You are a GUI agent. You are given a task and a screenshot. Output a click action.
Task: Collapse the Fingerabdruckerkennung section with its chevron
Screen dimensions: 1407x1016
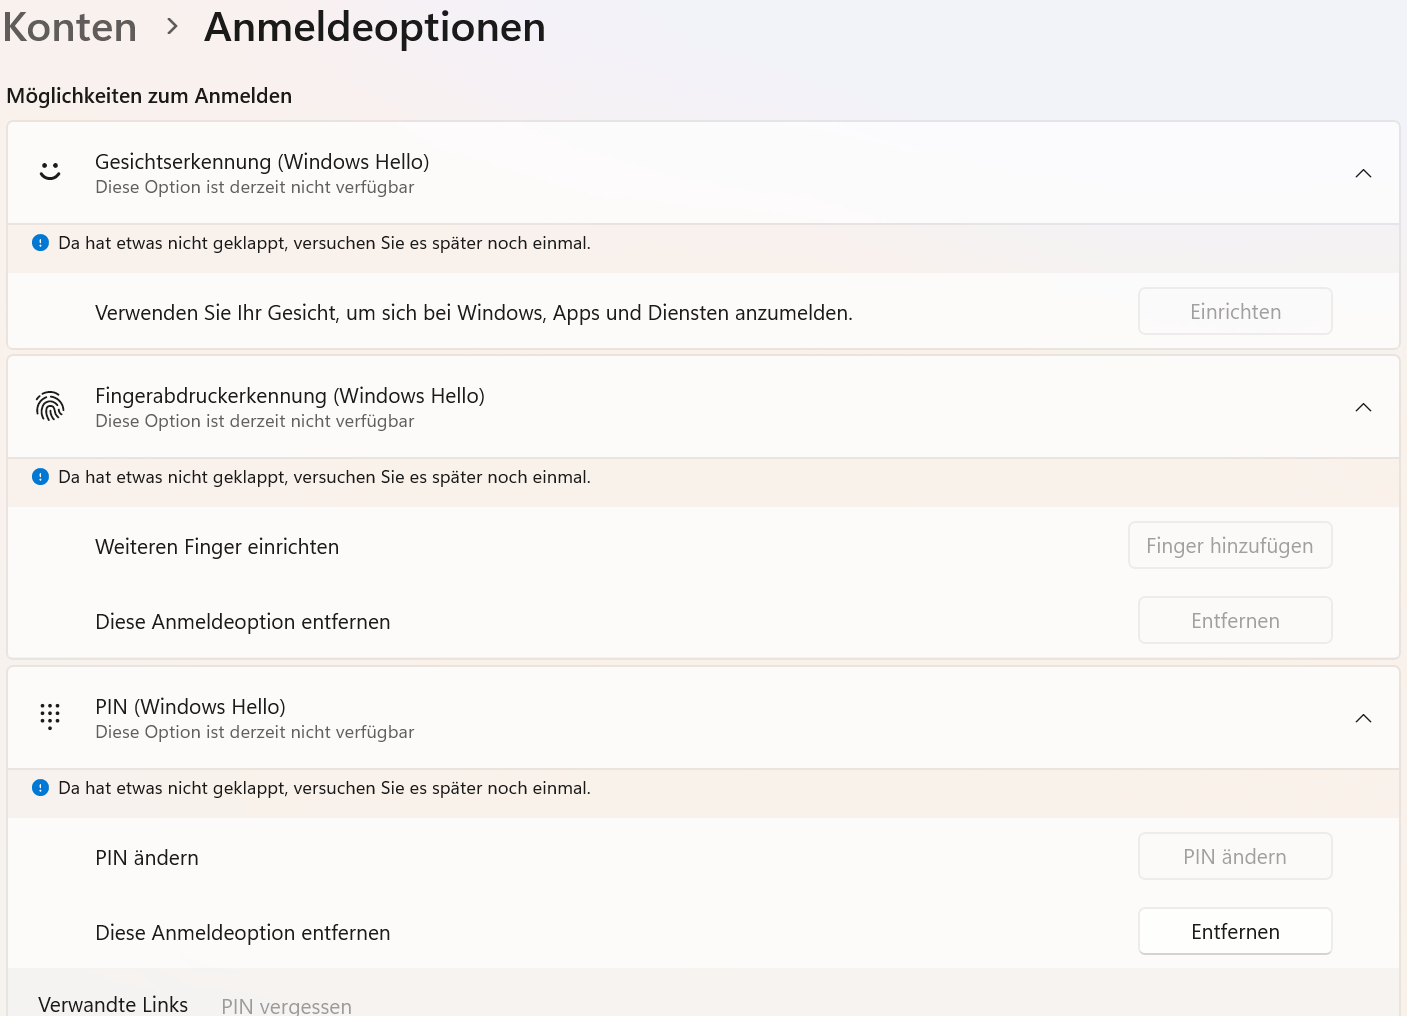pyautogui.click(x=1363, y=408)
